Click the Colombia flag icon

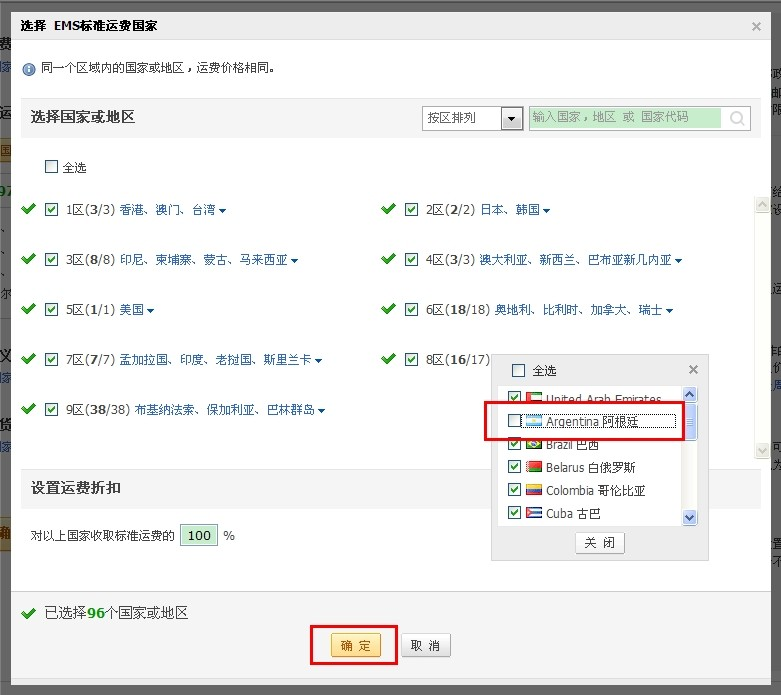533,490
